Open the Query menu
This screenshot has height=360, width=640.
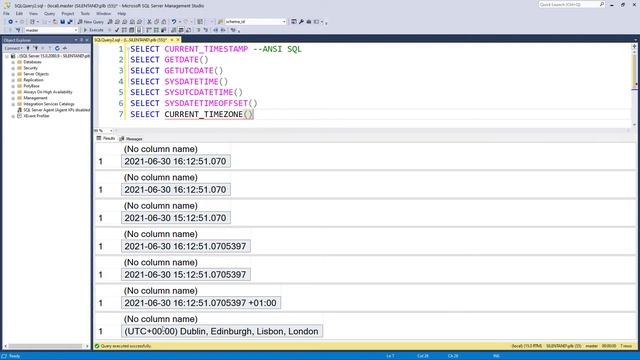click(49, 13)
